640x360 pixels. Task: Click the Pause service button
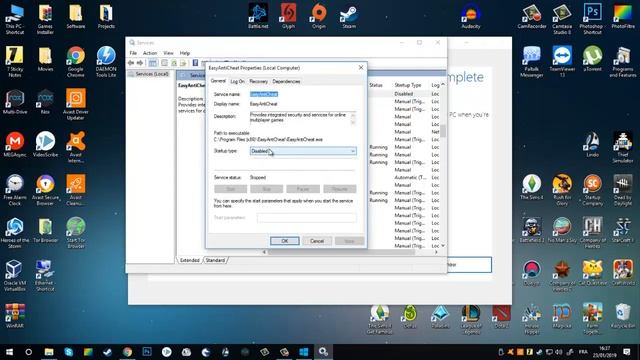[303, 189]
